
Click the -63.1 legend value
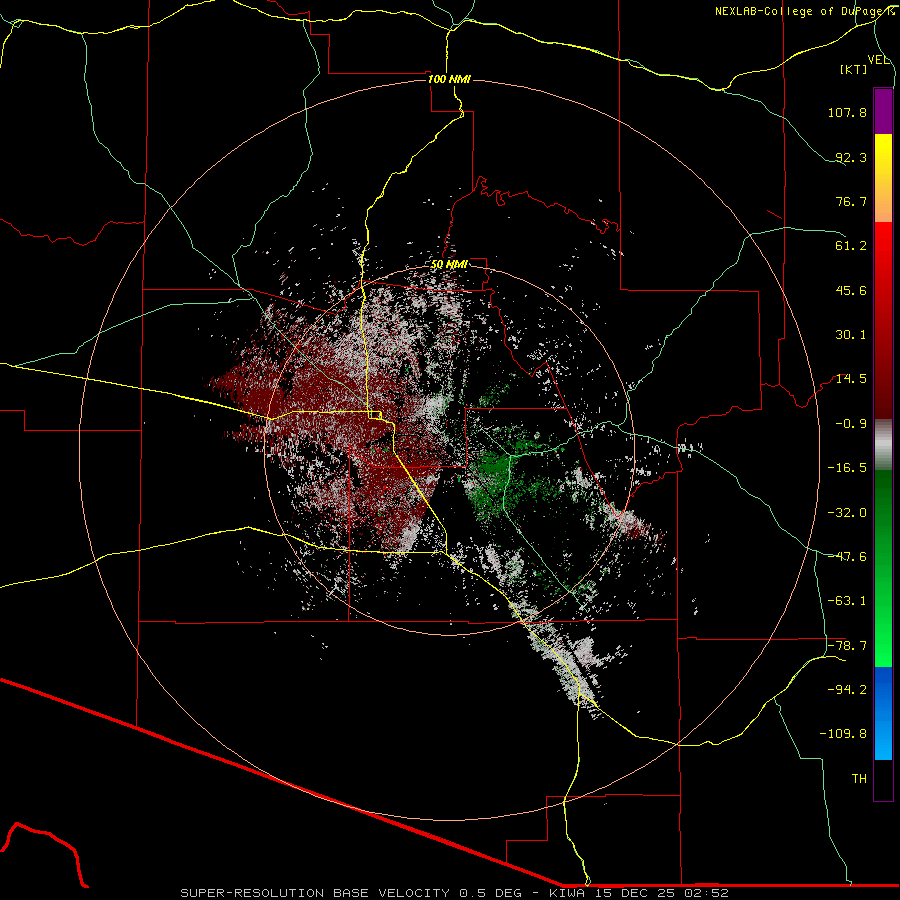(x=847, y=601)
